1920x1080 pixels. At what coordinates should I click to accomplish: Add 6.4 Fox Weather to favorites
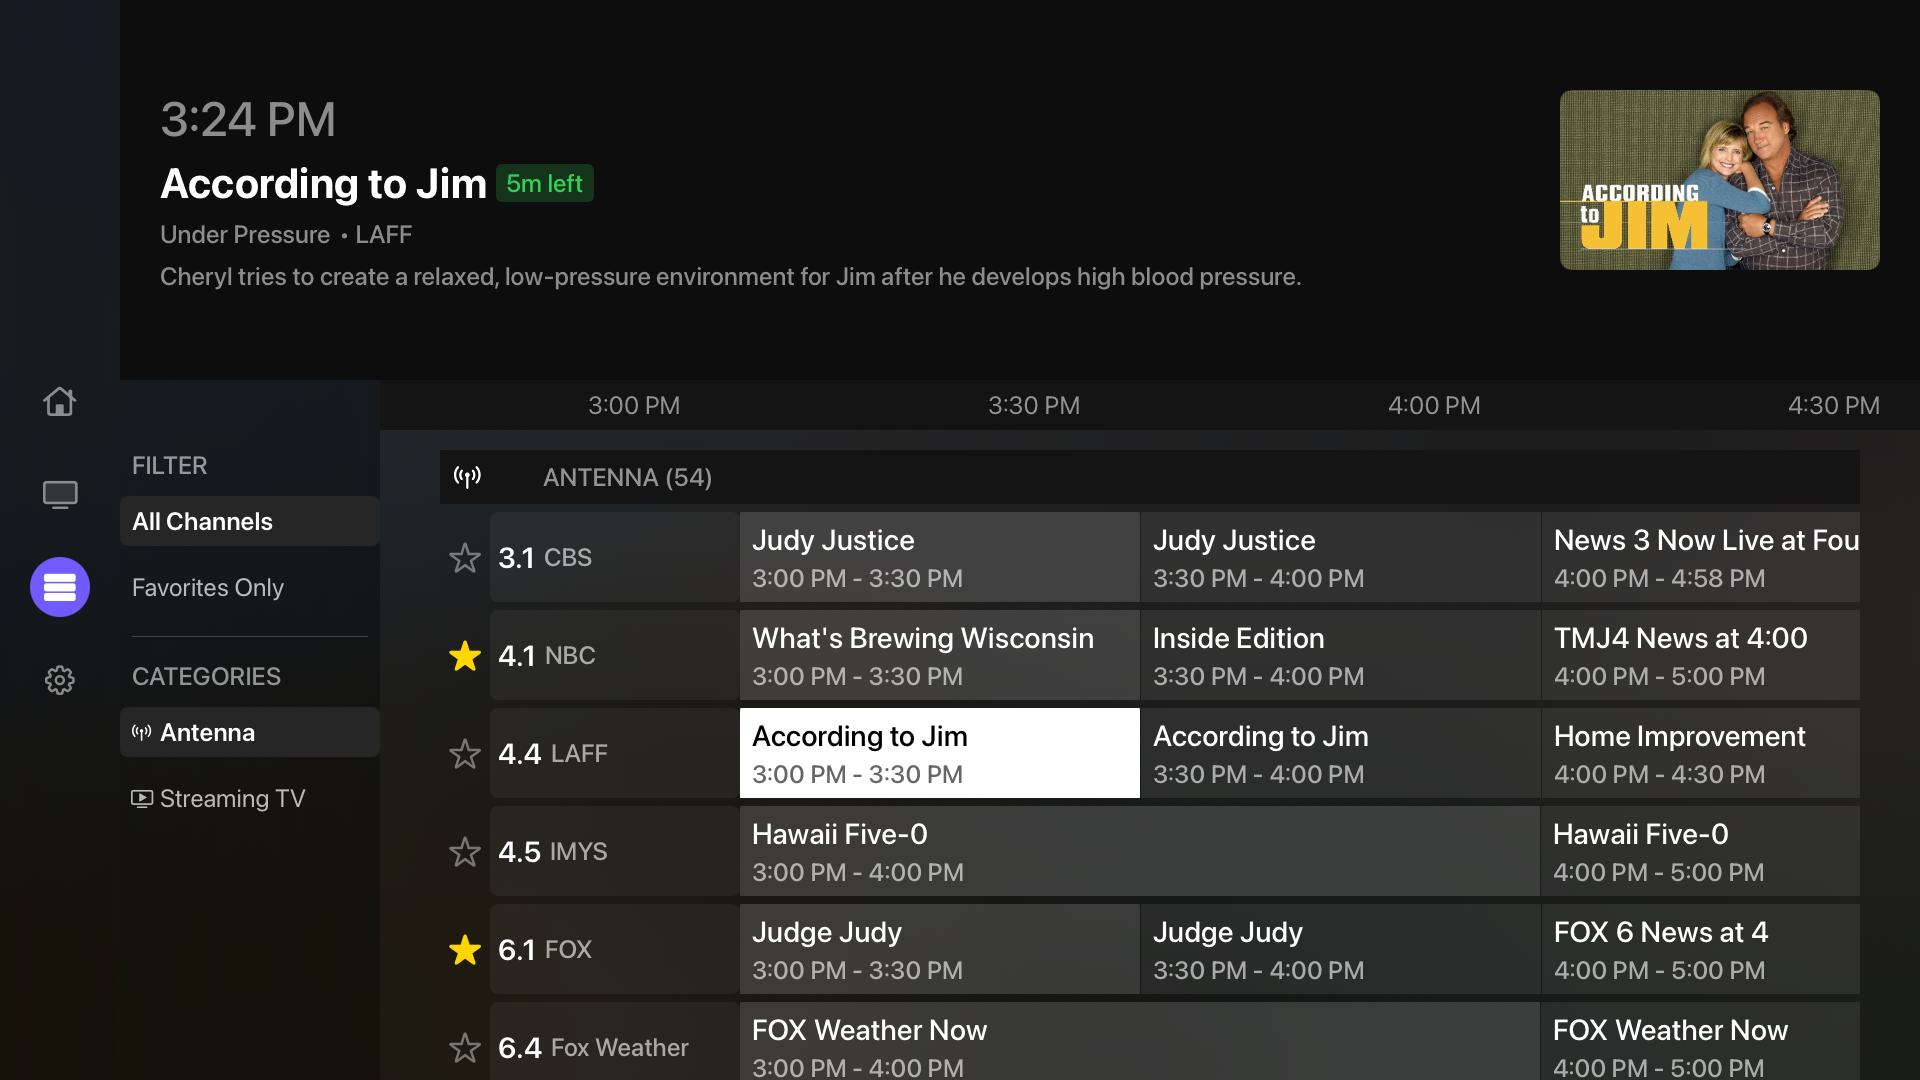click(465, 1047)
